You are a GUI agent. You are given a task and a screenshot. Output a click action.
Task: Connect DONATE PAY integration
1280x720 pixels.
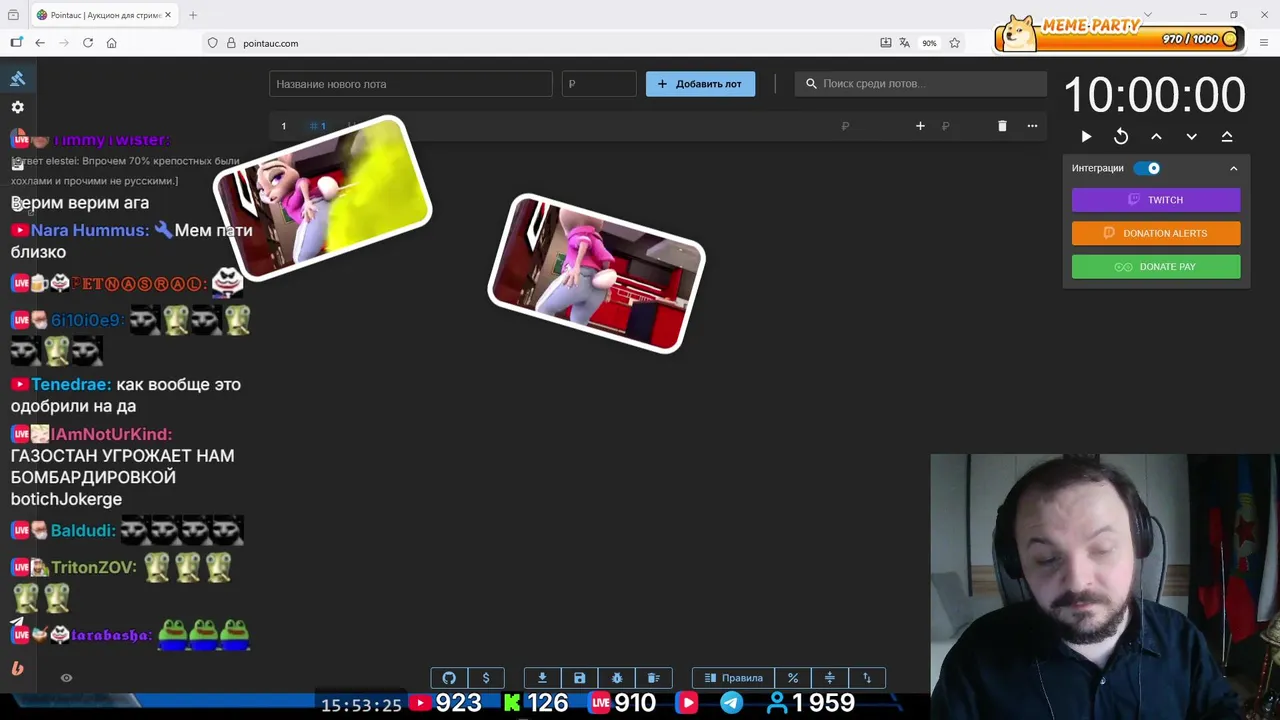point(1156,267)
